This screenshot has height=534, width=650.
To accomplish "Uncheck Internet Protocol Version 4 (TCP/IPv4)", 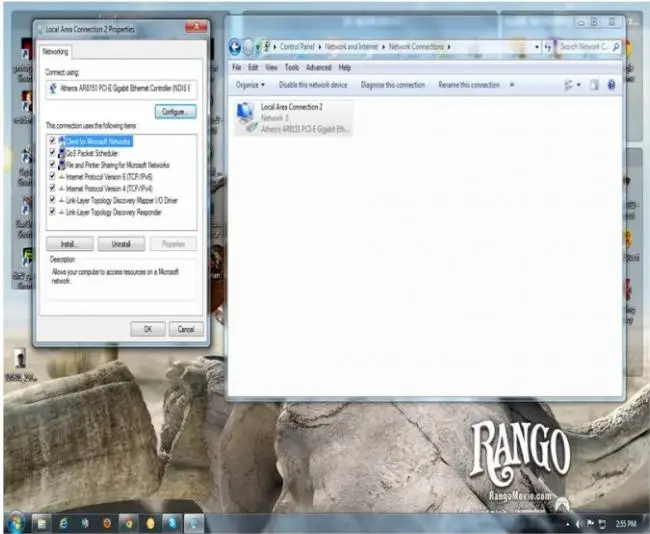I will click(x=52, y=188).
